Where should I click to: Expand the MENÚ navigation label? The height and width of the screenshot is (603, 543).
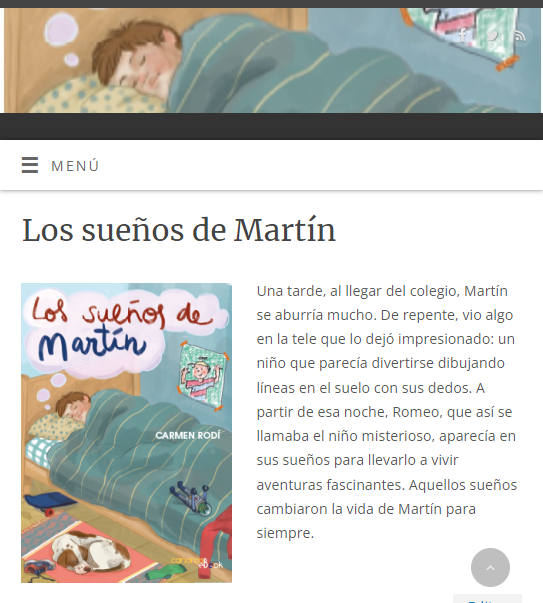(75, 166)
